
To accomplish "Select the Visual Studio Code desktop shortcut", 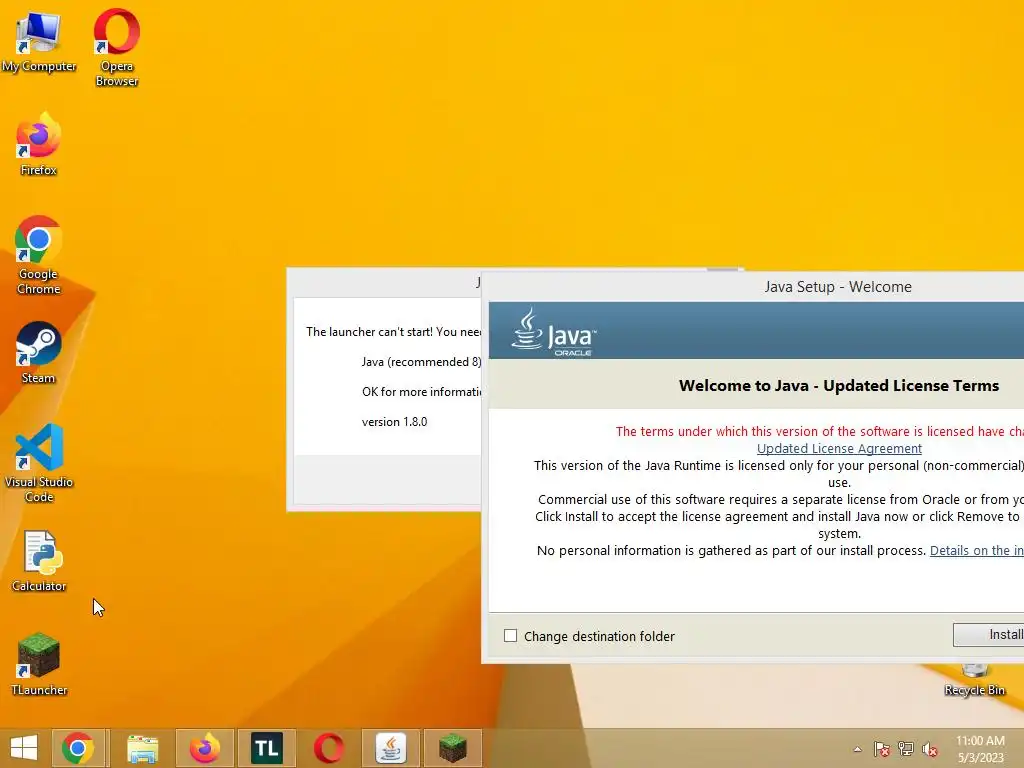I will 39,463.
